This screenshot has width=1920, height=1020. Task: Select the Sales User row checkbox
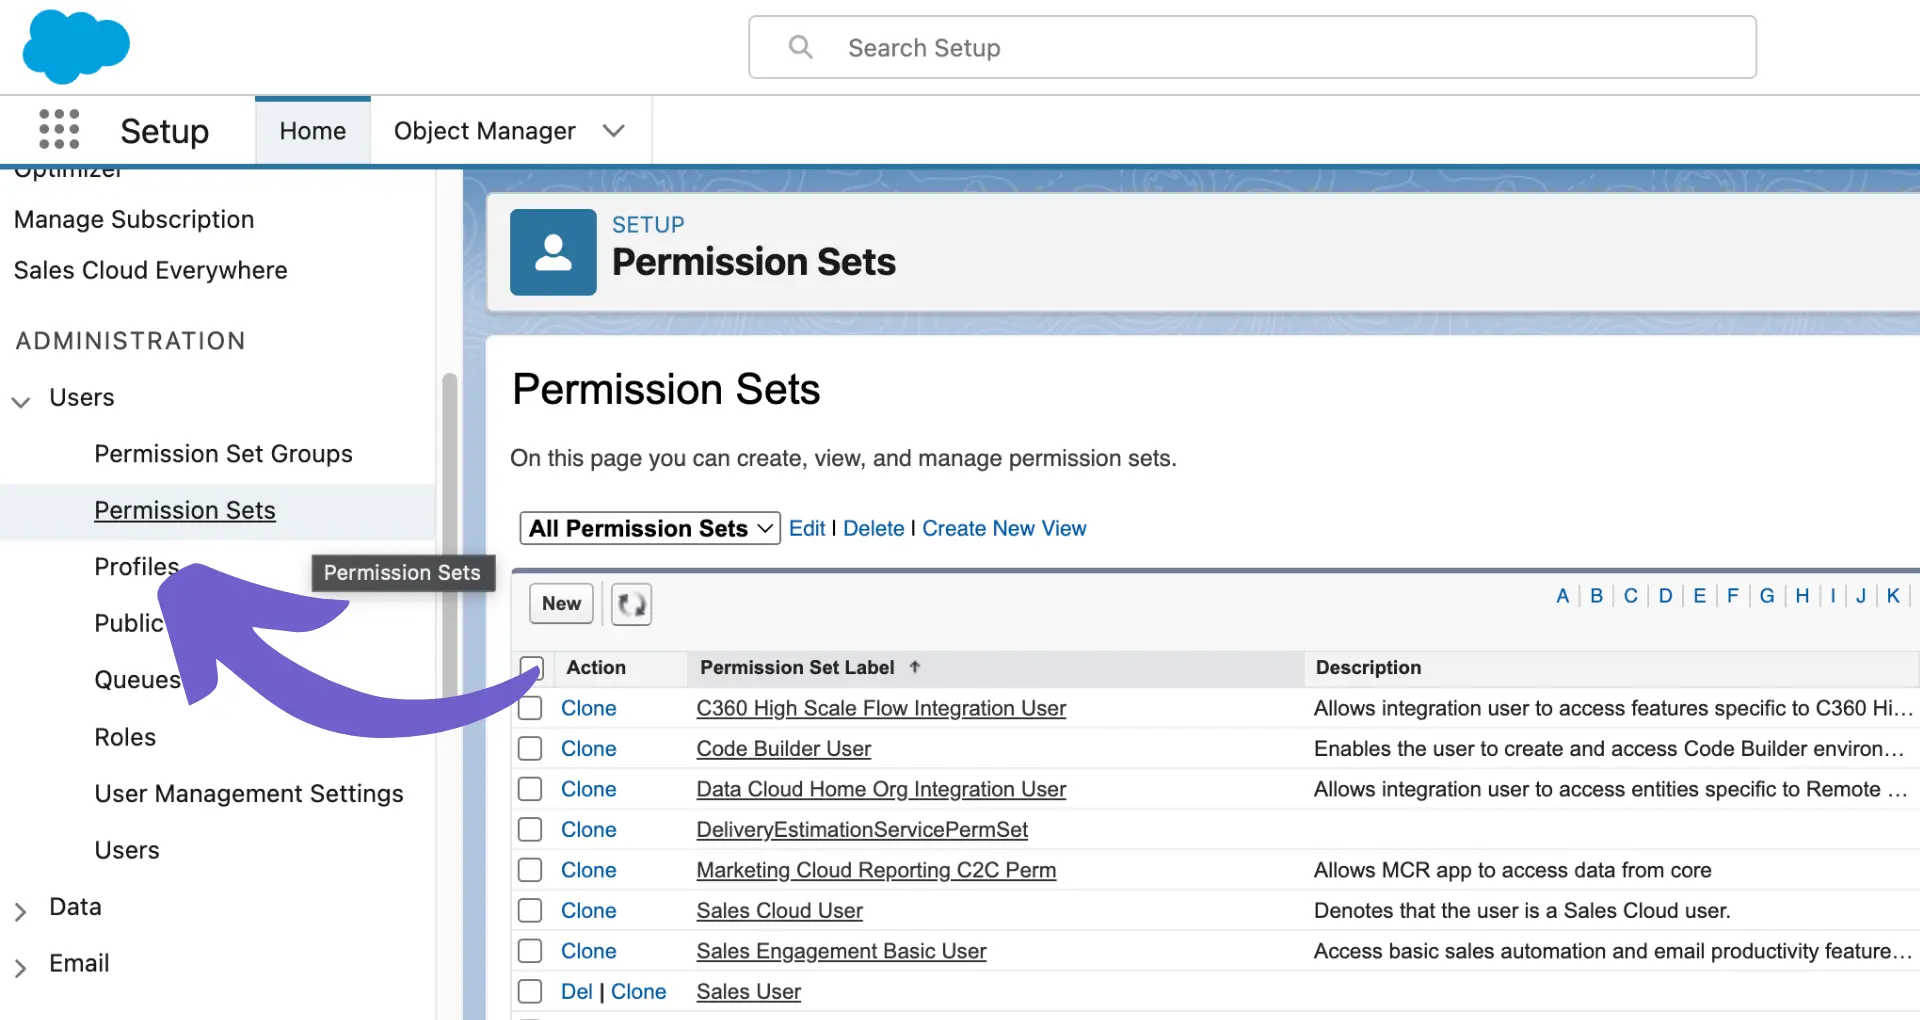530,992
